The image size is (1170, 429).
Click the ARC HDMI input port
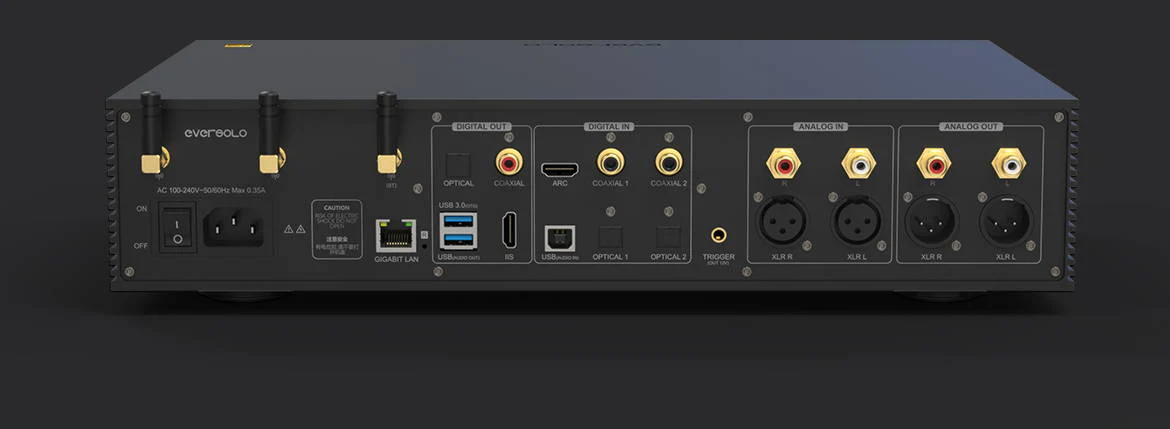[x=560, y=169]
